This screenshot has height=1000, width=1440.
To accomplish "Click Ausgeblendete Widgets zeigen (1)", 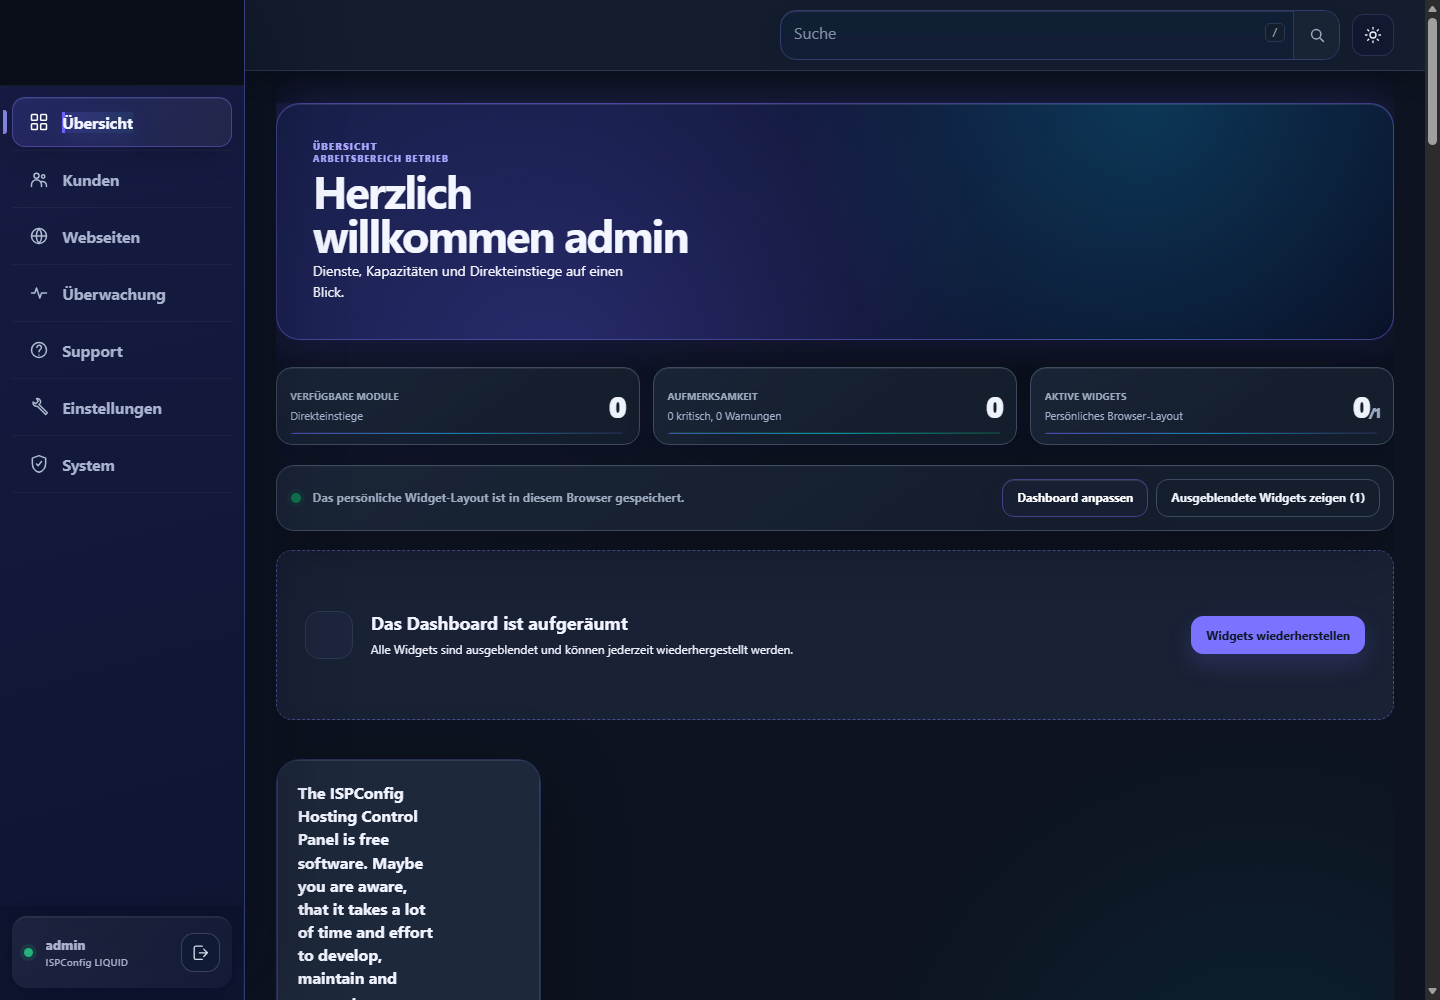I will (x=1268, y=498).
